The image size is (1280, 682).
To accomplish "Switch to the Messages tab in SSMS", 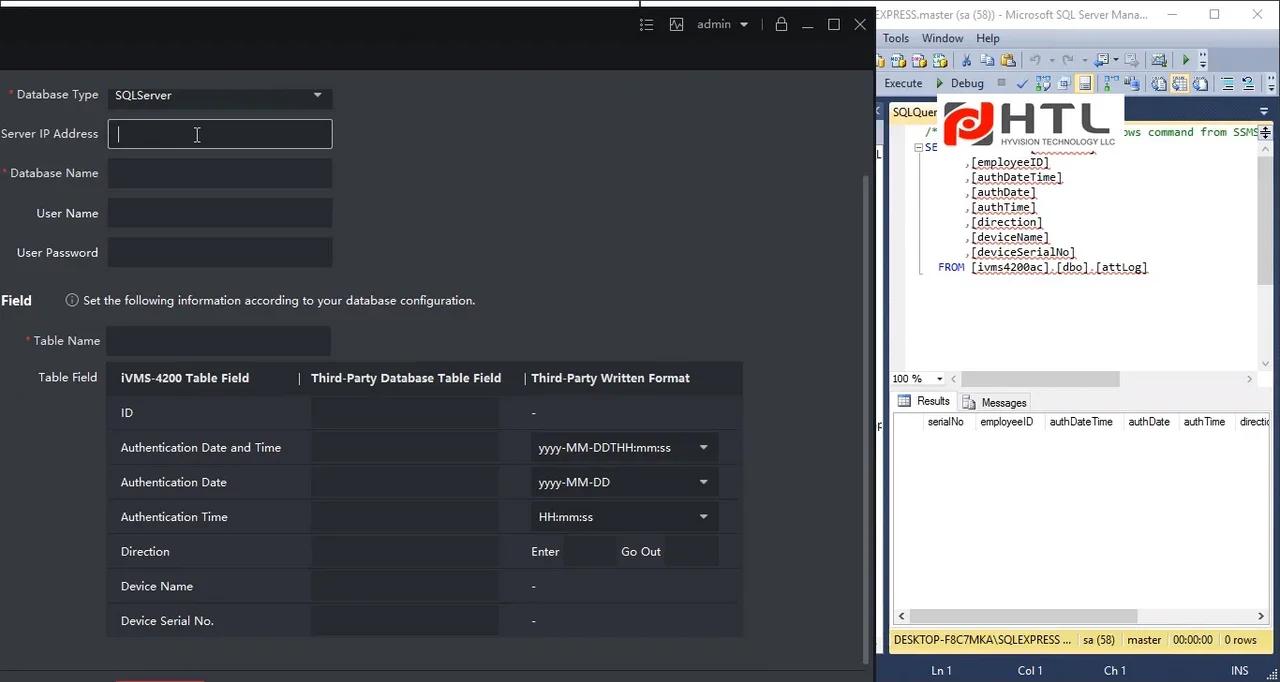I will [1003, 402].
